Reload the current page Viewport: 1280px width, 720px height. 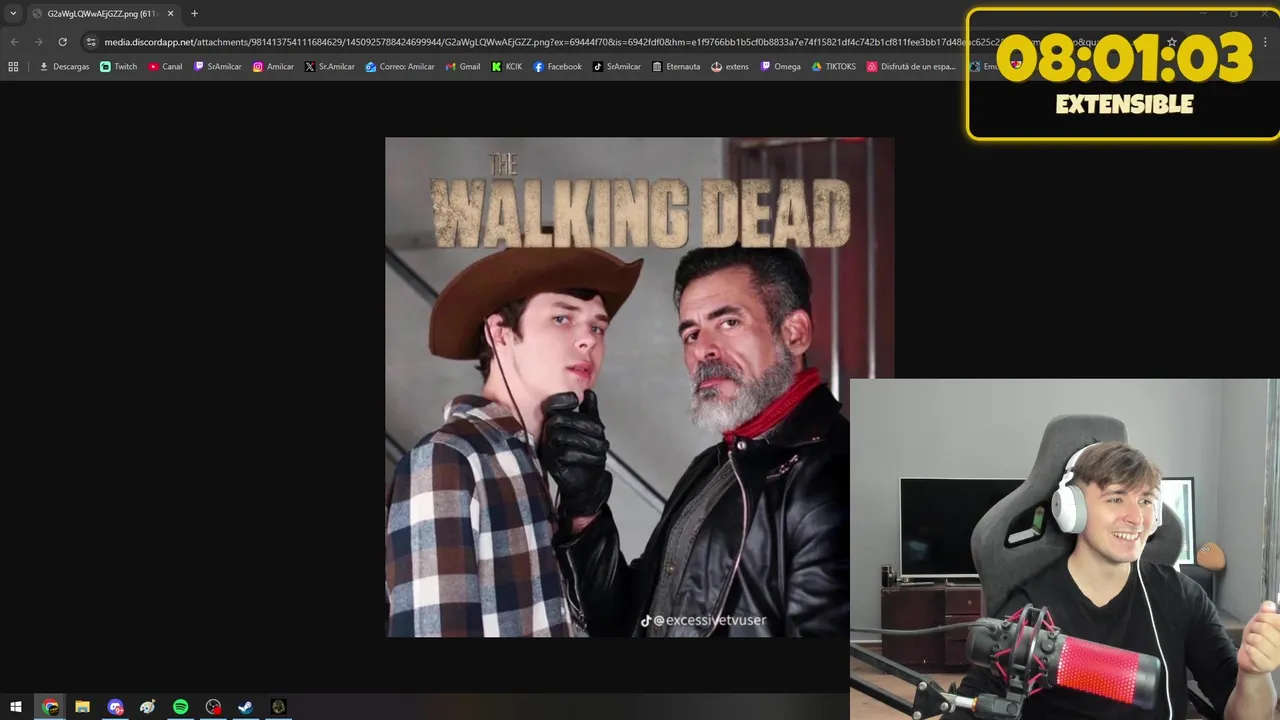[x=62, y=42]
